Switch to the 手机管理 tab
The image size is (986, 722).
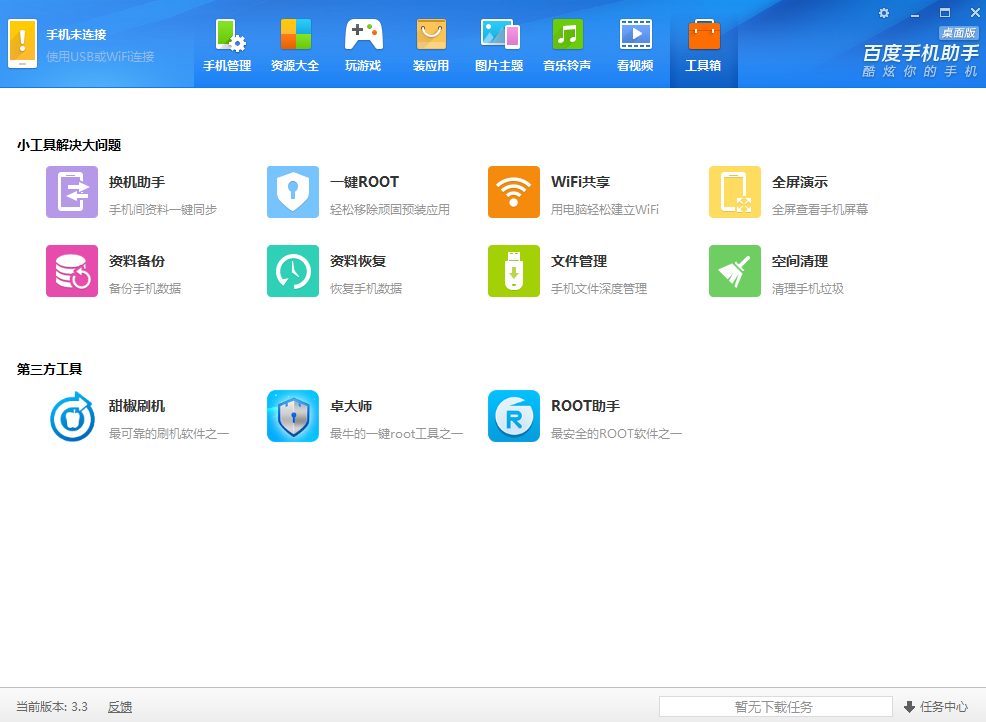pos(227,44)
